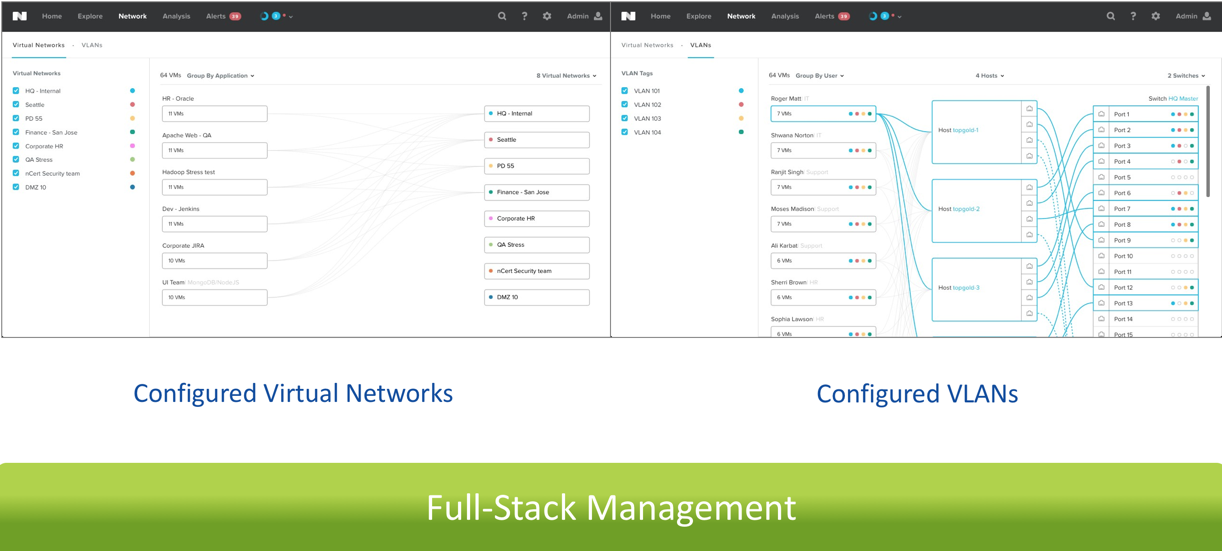Uncheck the PD 55 checkbox in sidebar
The image size is (1222, 551).
16,118
